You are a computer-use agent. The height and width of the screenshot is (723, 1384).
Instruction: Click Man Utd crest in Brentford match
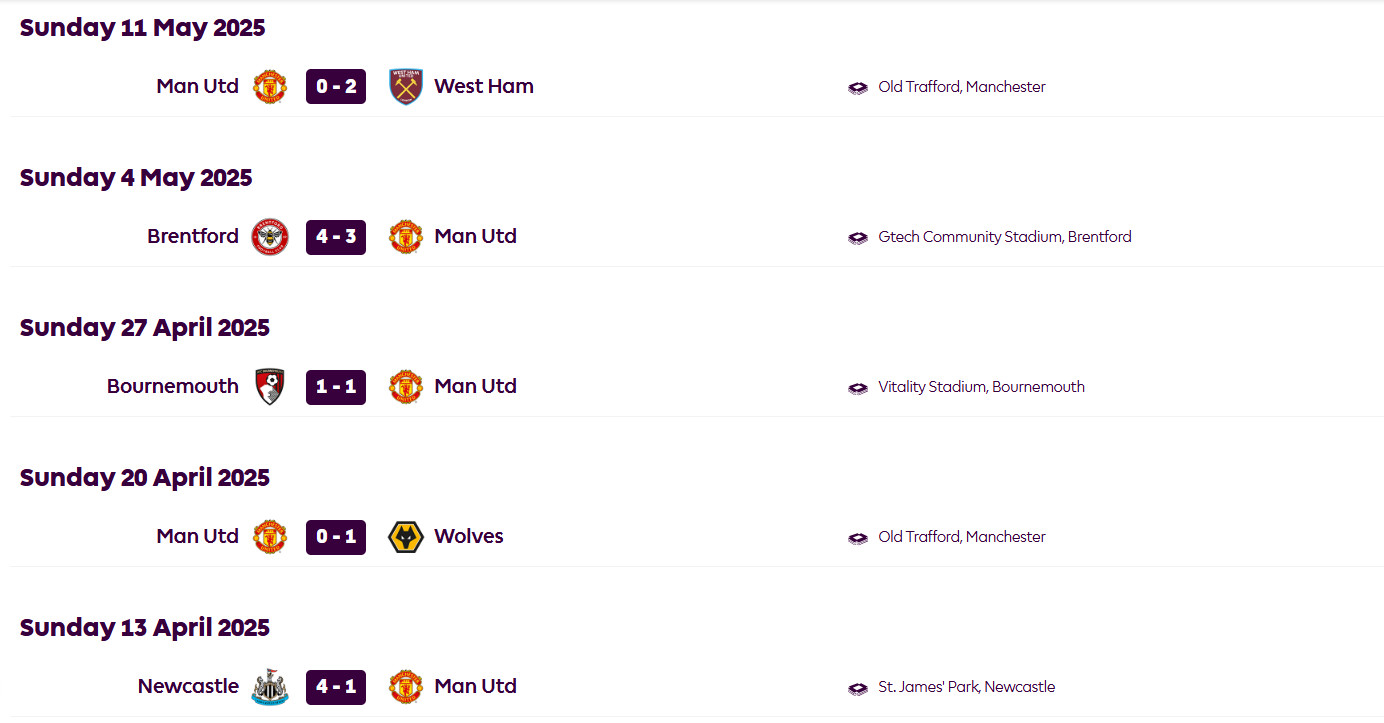coord(406,237)
